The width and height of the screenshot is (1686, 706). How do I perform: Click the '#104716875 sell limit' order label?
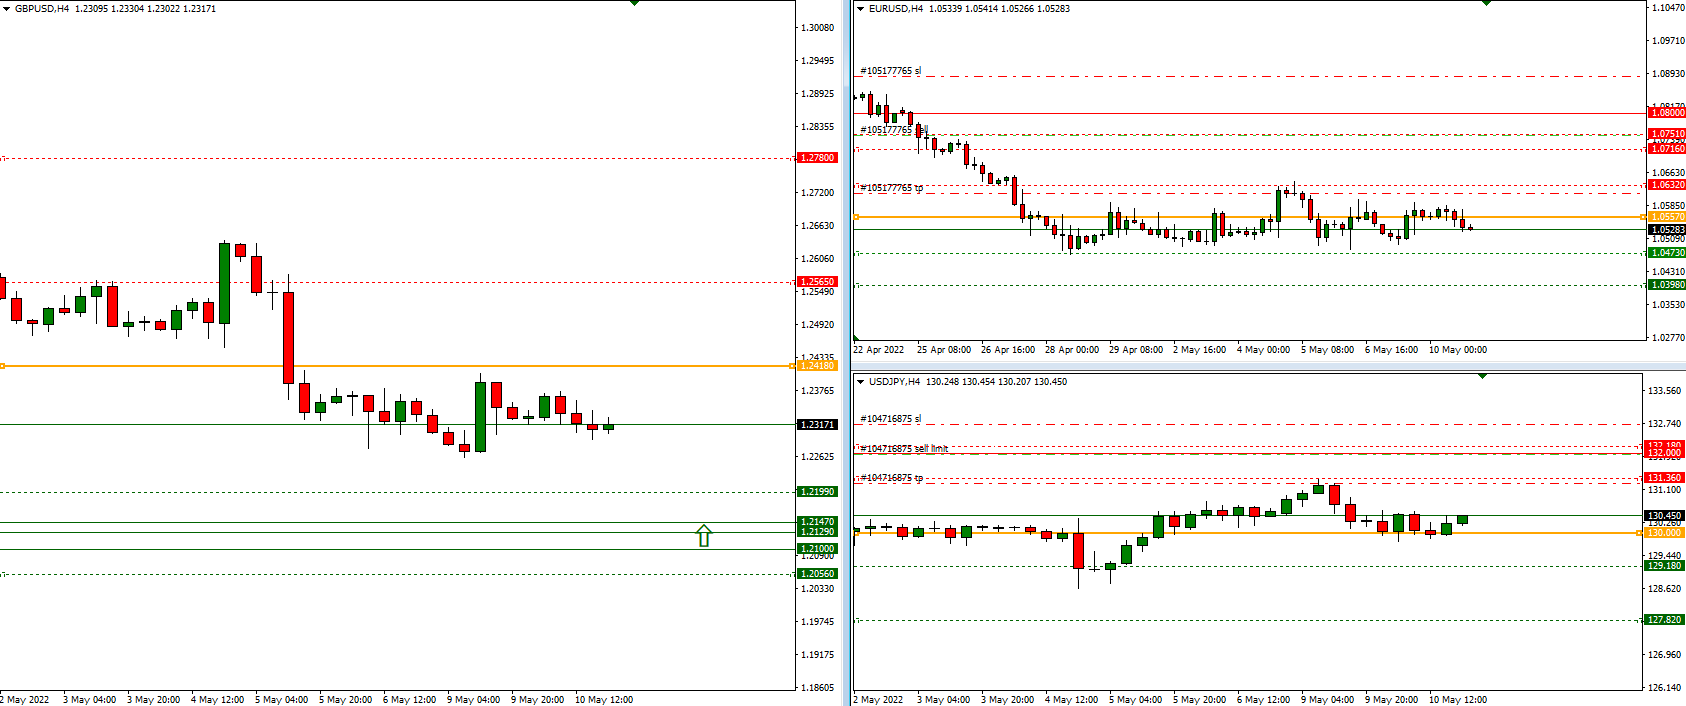(904, 449)
